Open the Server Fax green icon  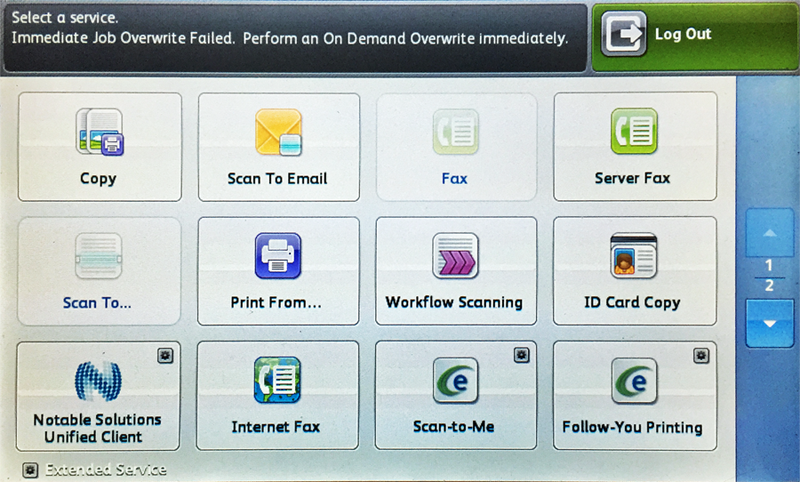pos(634,132)
